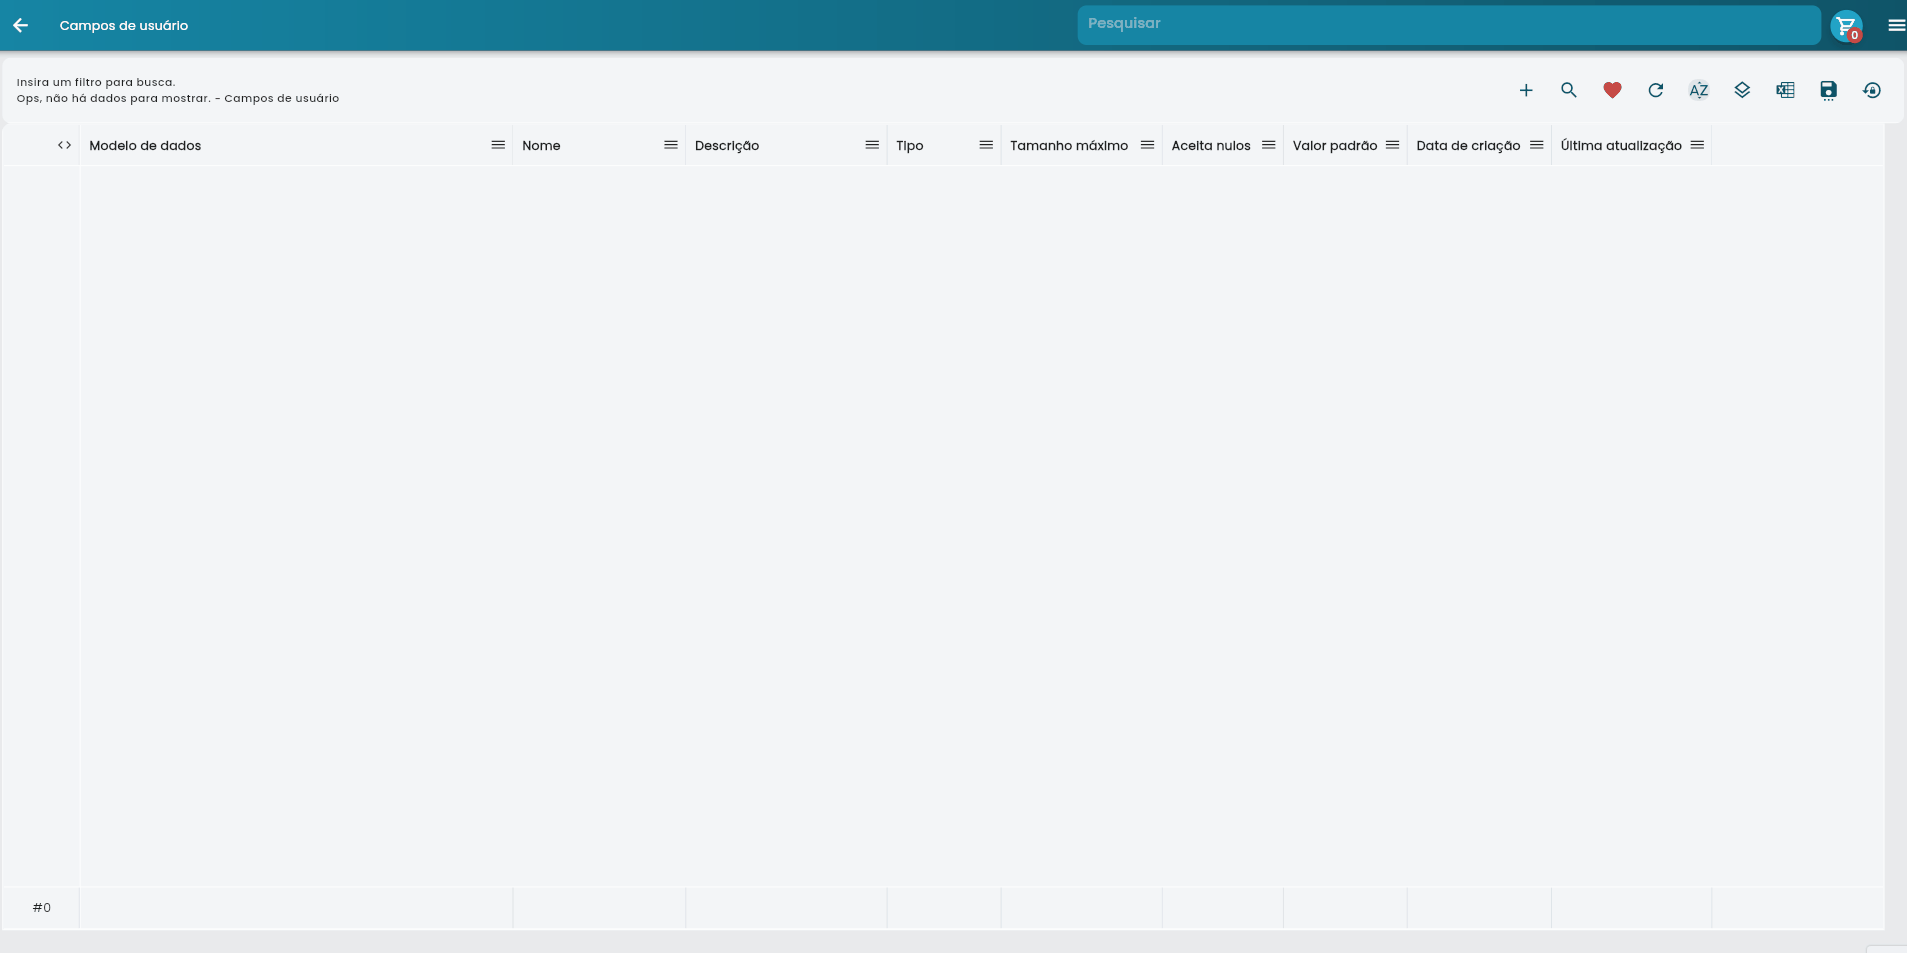Export the grid to Excel

click(1785, 91)
